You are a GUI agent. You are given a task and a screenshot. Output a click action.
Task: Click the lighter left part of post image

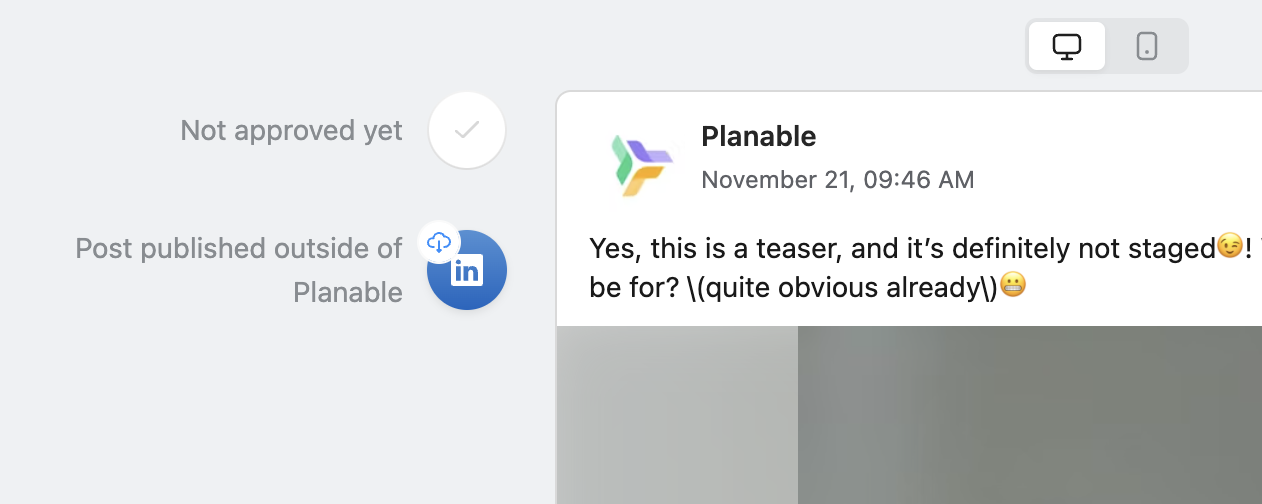tap(677, 414)
